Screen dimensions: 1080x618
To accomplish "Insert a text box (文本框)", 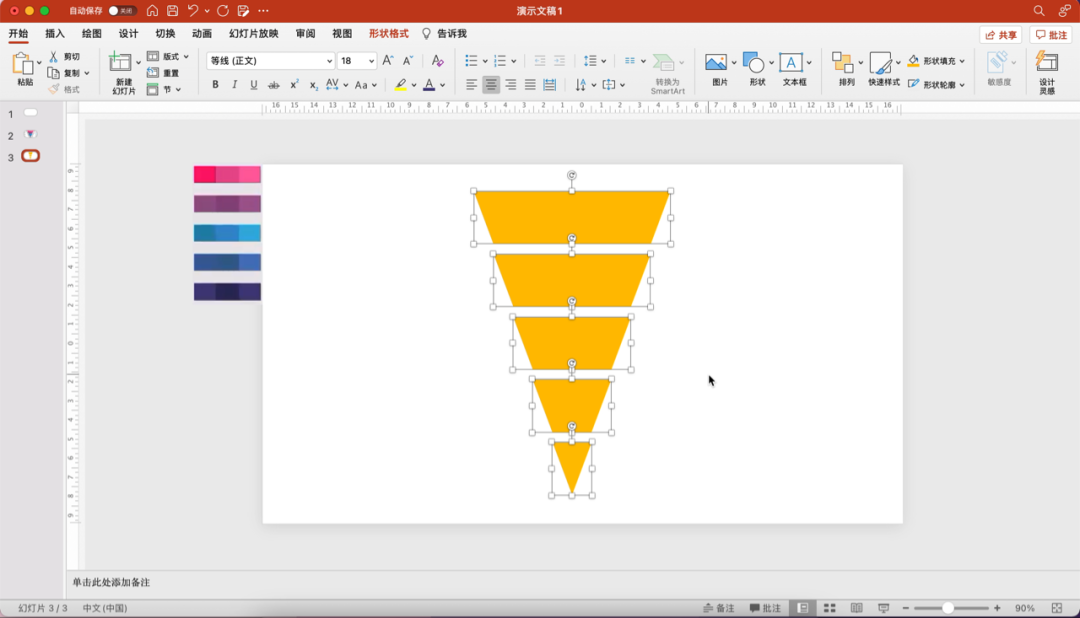I will click(x=791, y=64).
